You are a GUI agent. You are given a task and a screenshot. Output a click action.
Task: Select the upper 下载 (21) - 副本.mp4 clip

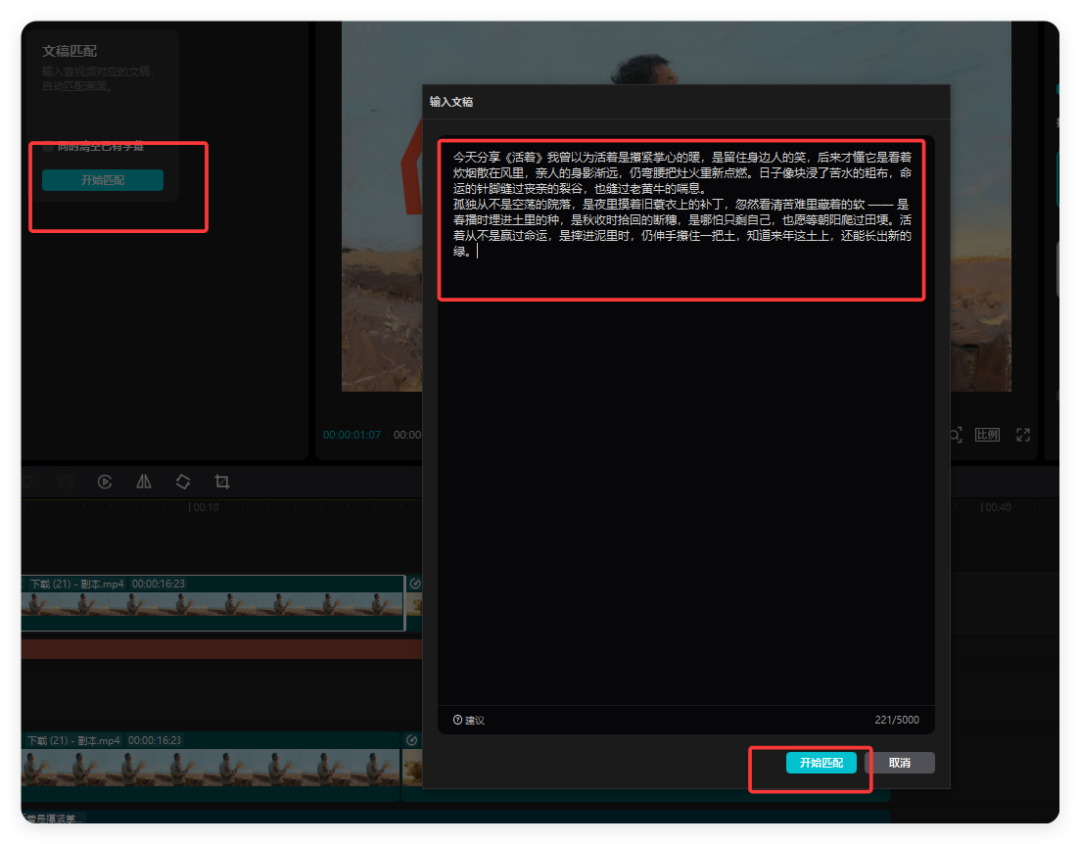[x=210, y=604]
